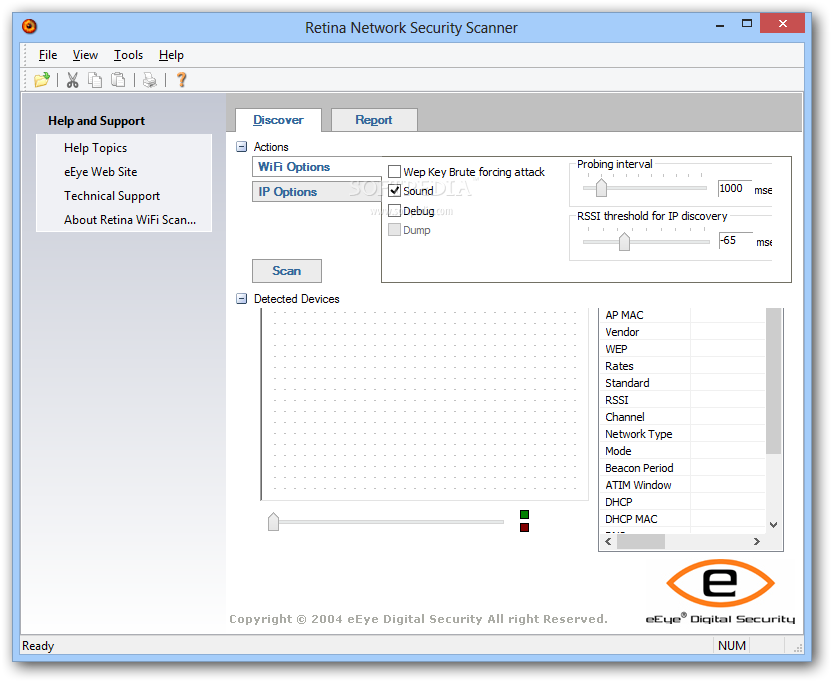Collapse the Detected Devices section

click(241, 299)
